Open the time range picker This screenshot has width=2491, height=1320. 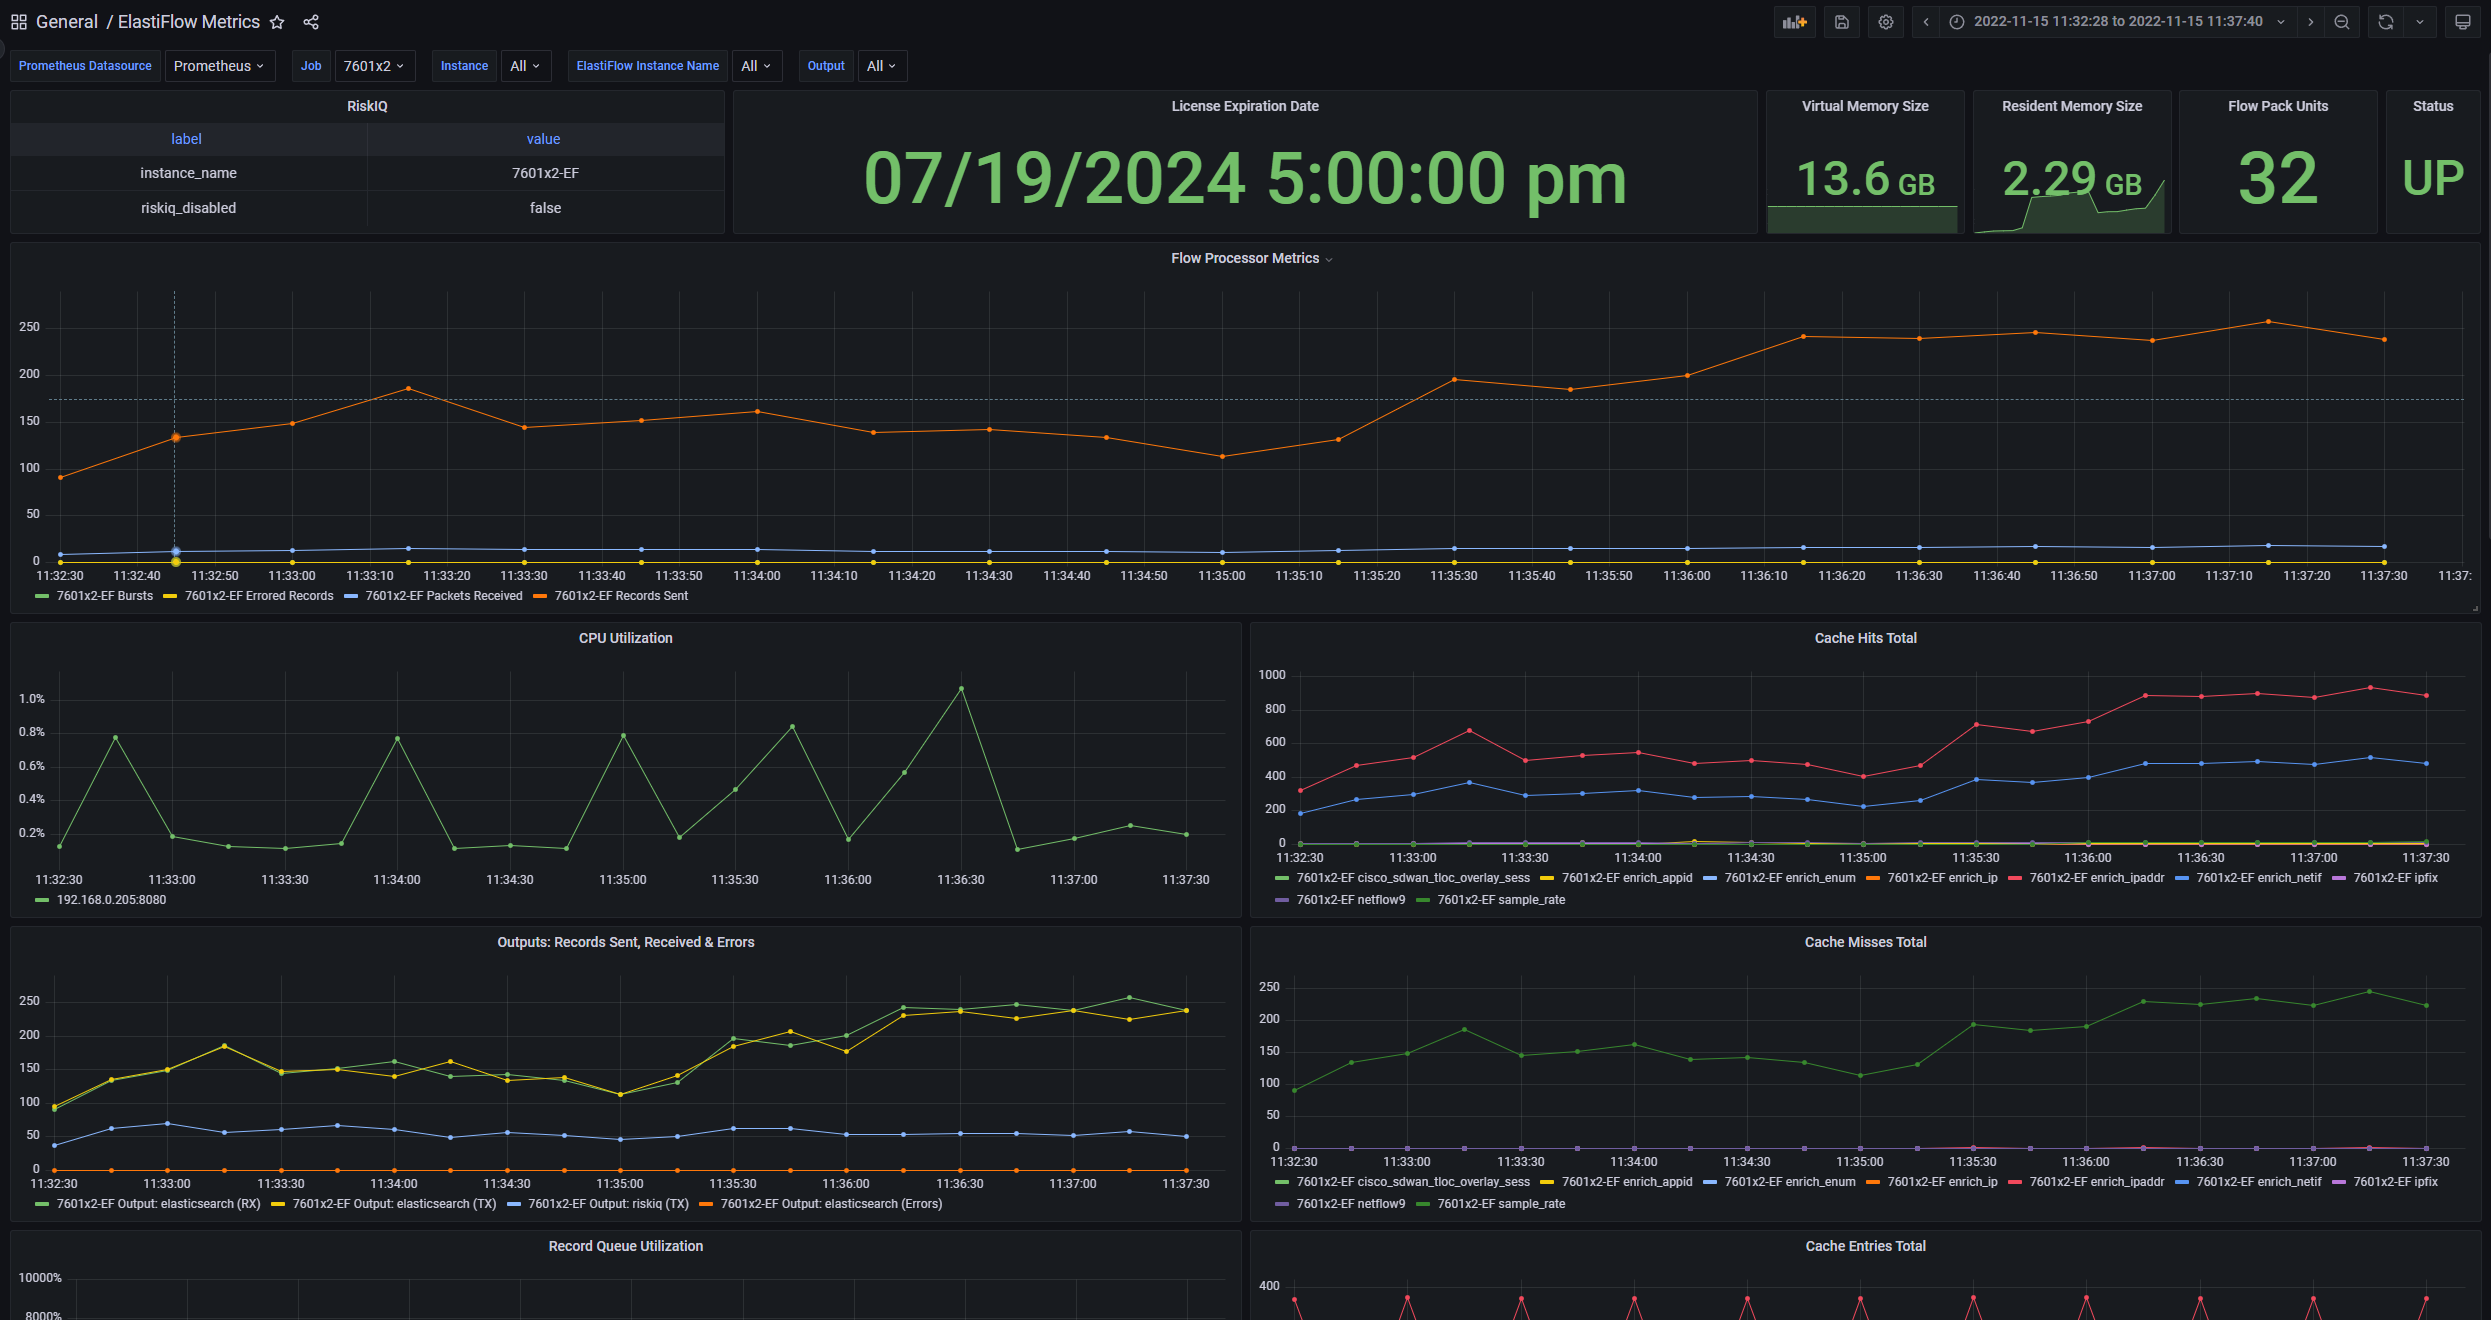2117,22
